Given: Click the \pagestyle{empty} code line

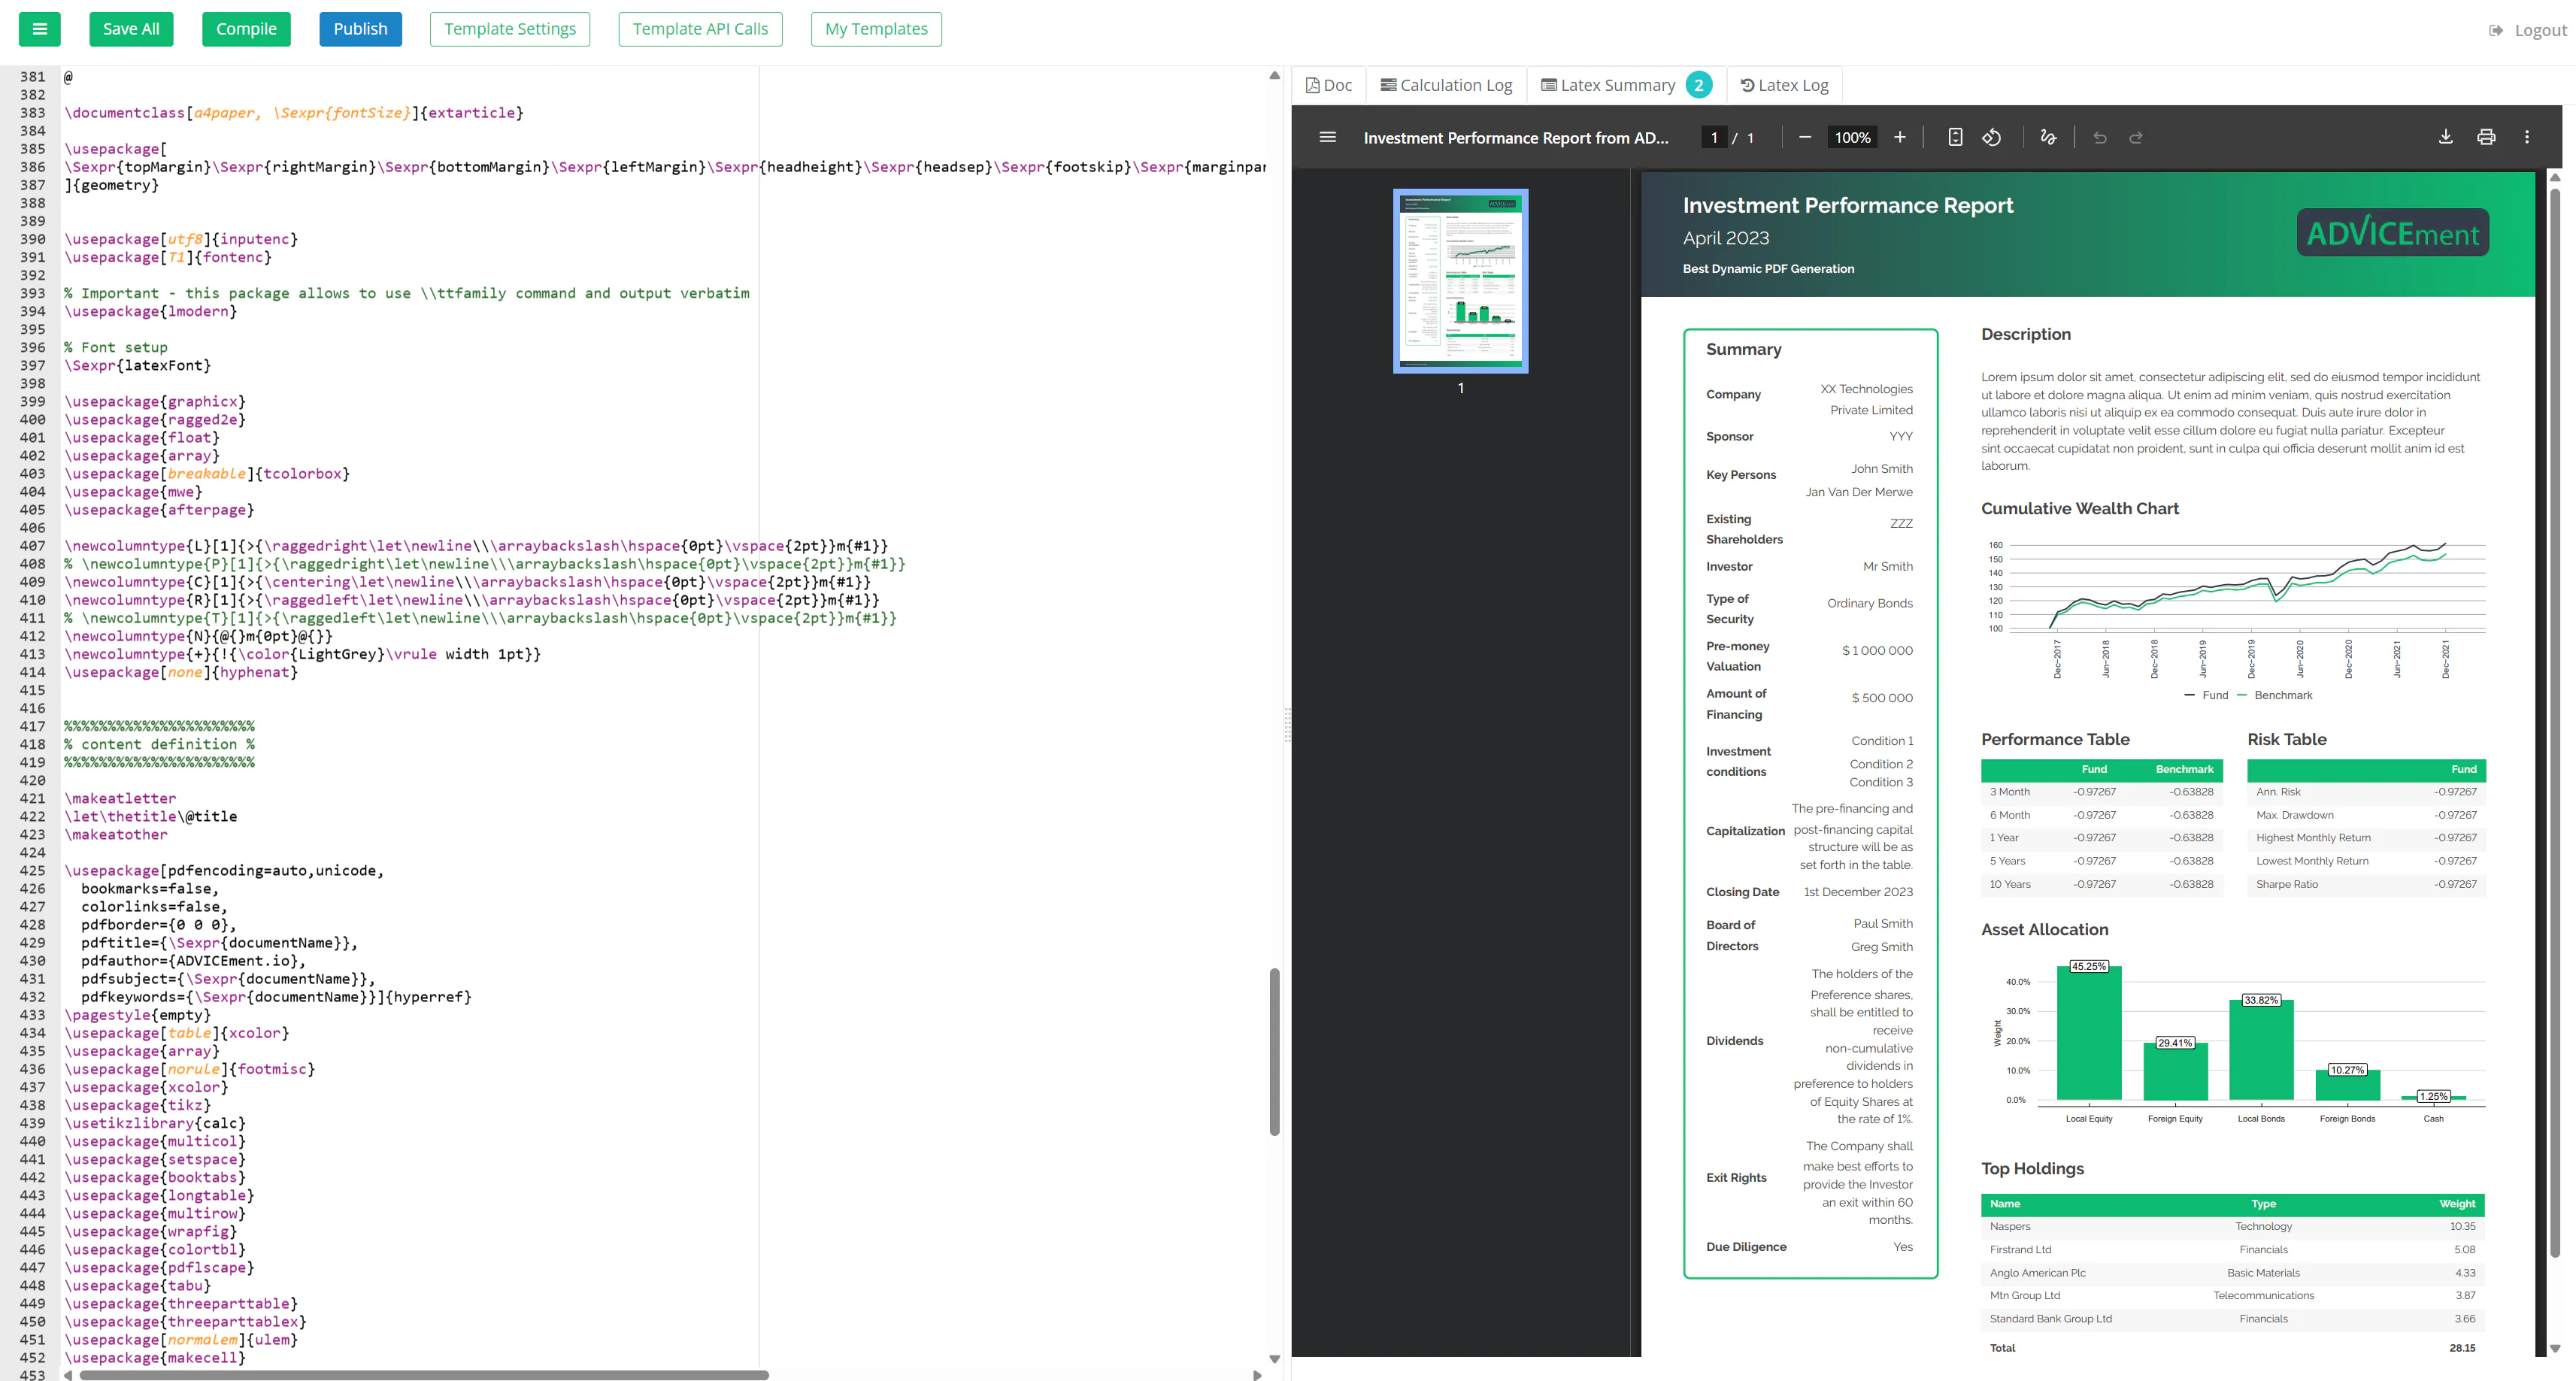Looking at the screenshot, I should tap(138, 1015).
